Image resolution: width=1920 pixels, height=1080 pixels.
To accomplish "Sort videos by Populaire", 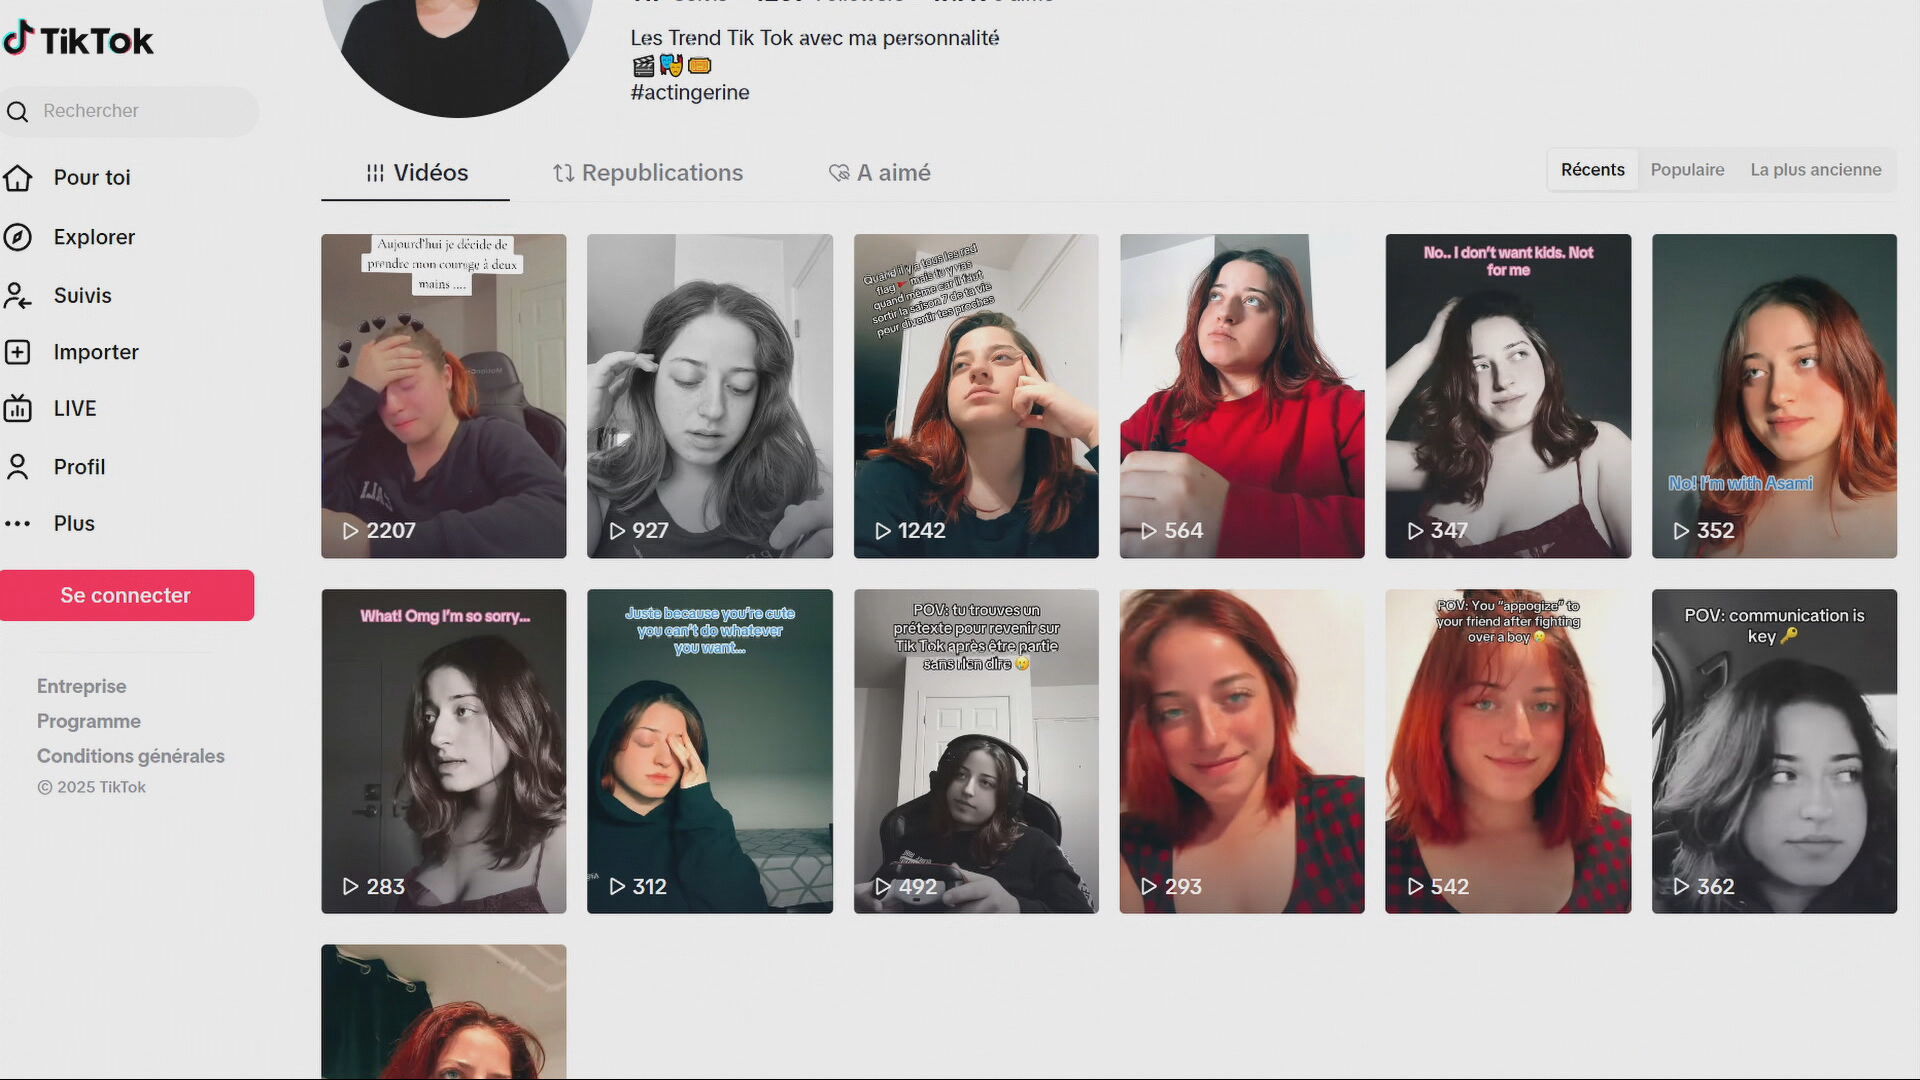I will 1687,170.
